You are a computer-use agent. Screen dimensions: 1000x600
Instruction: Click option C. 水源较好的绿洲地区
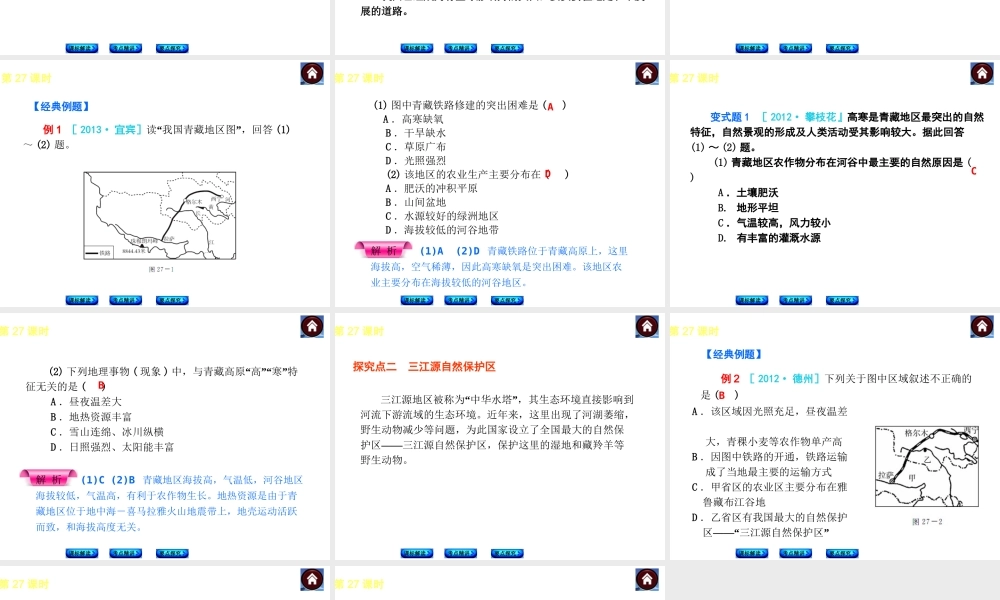(441, 216)
